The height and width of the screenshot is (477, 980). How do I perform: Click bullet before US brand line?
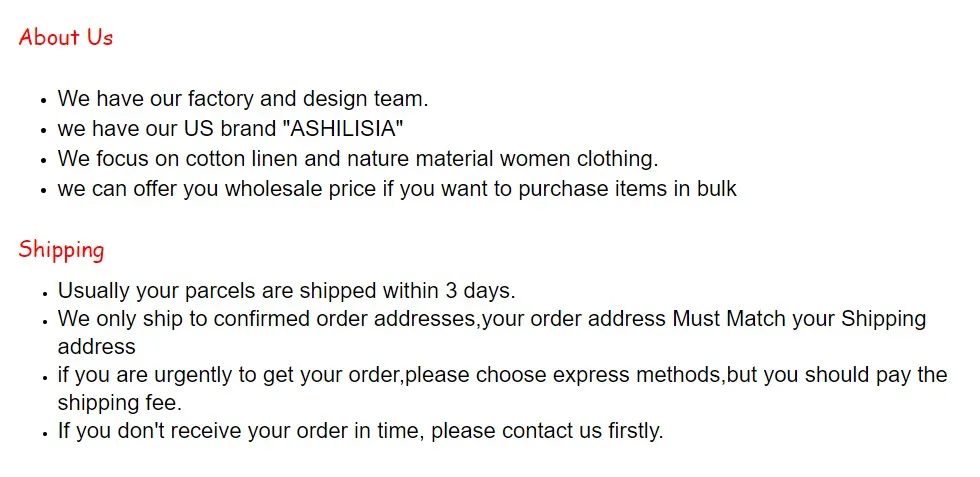click(44, 132)
